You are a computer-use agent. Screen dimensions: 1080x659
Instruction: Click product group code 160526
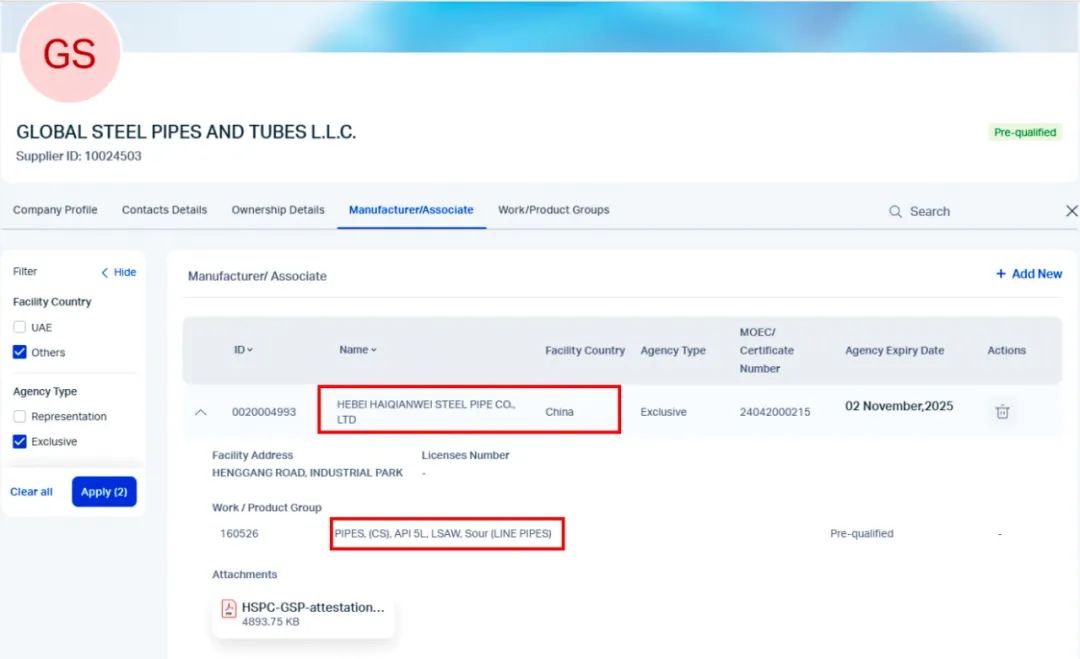tap(239, 534)
